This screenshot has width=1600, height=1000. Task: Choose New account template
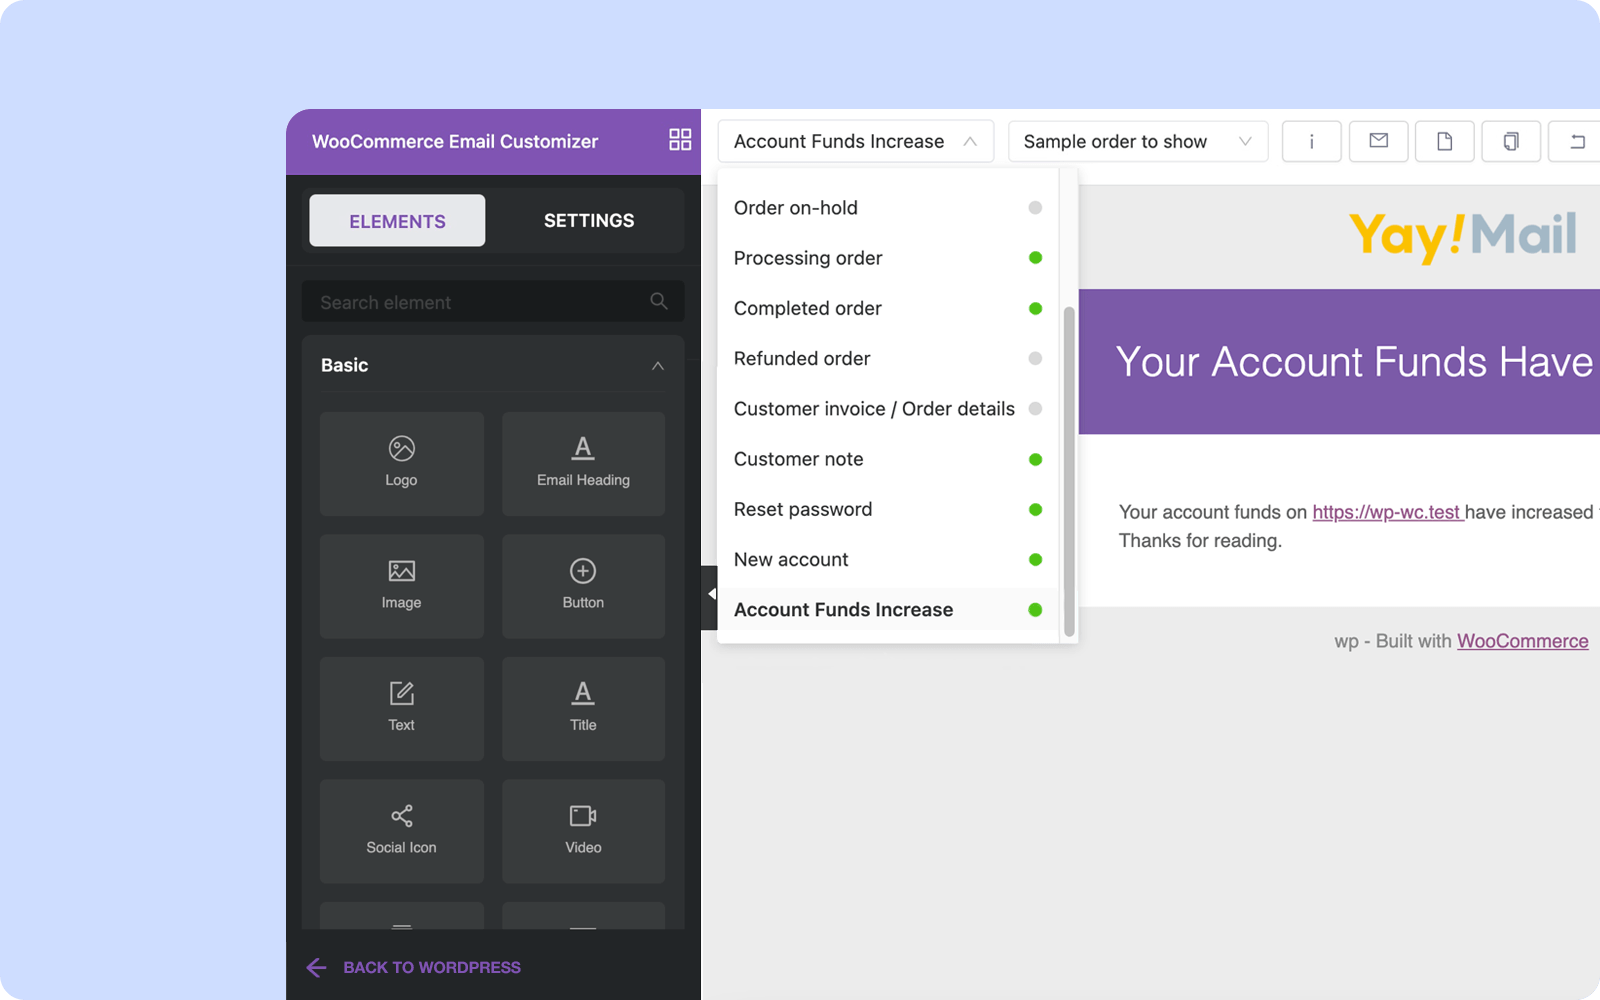(x=888, y=560)
